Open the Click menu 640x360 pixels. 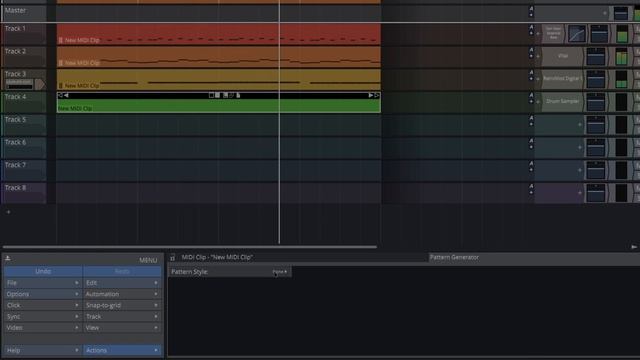pos(42,305)
